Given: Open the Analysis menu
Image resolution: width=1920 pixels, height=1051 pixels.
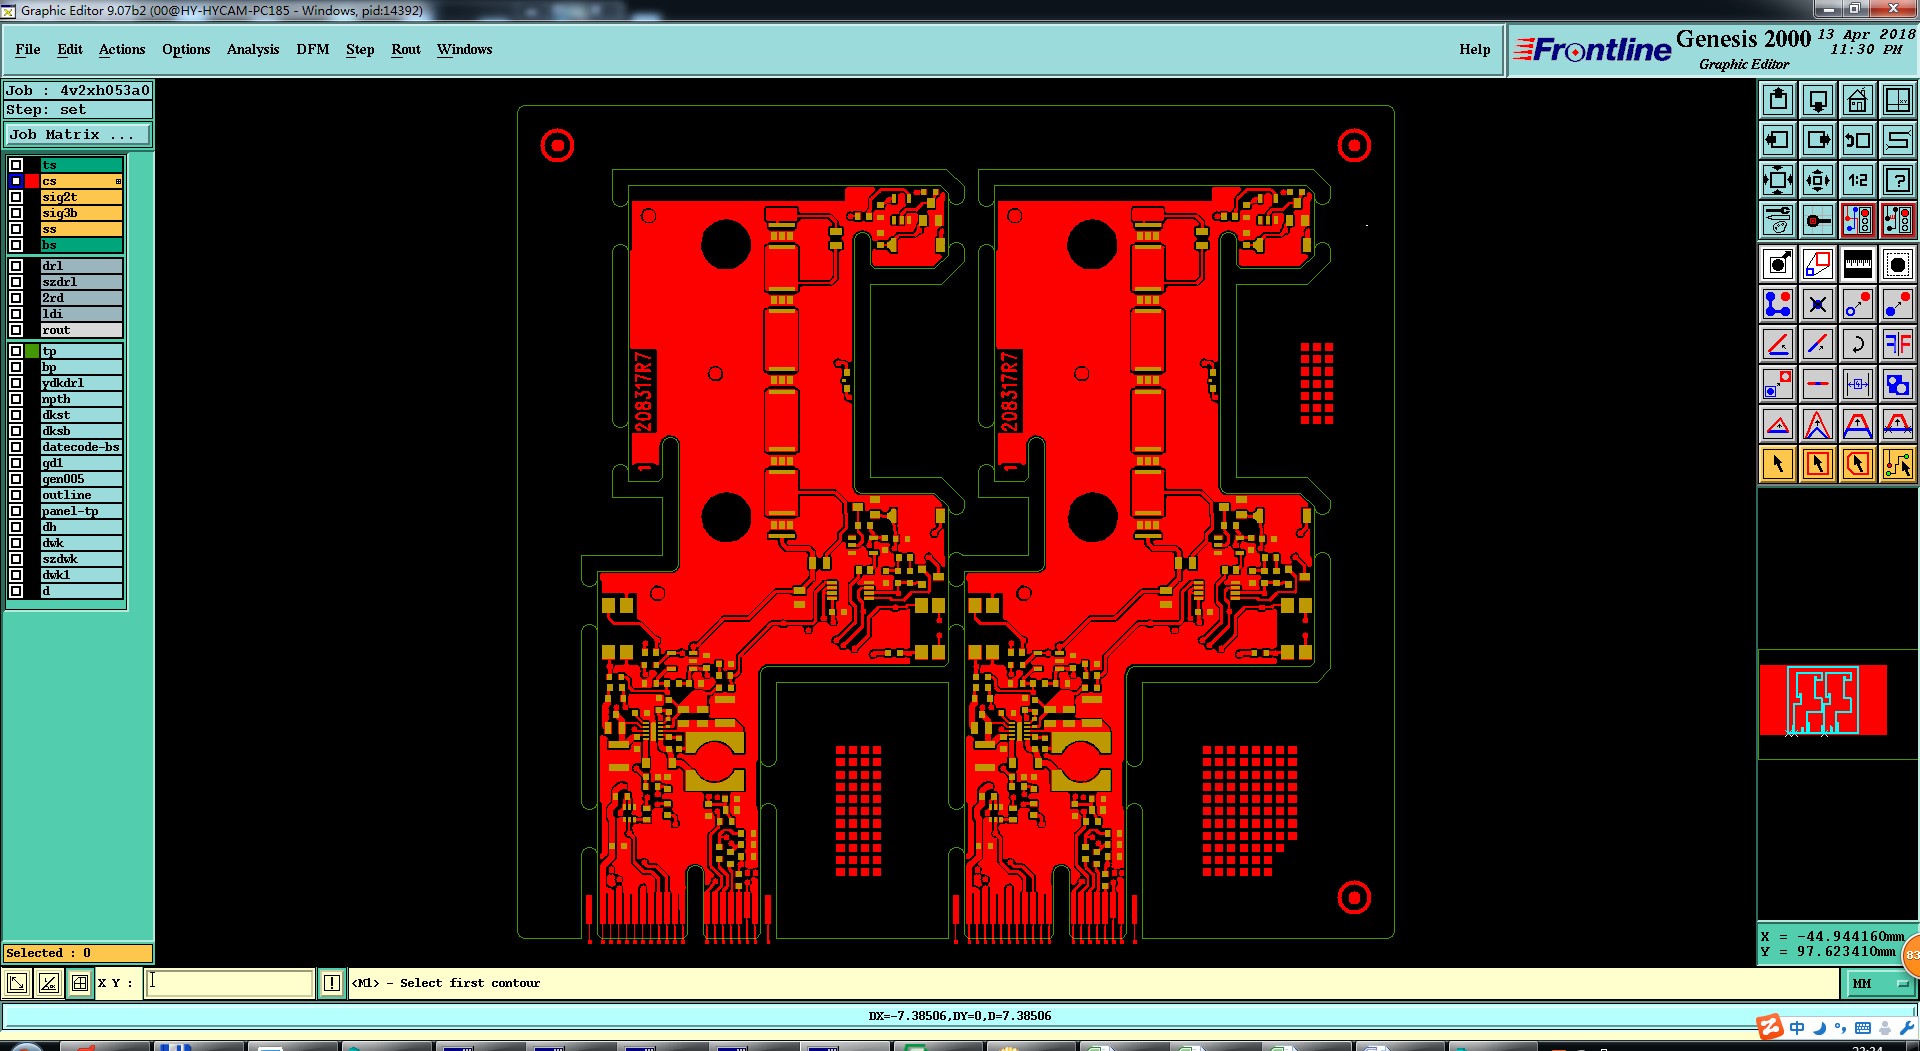Looking at the screenshot, I should pos(253,49).
